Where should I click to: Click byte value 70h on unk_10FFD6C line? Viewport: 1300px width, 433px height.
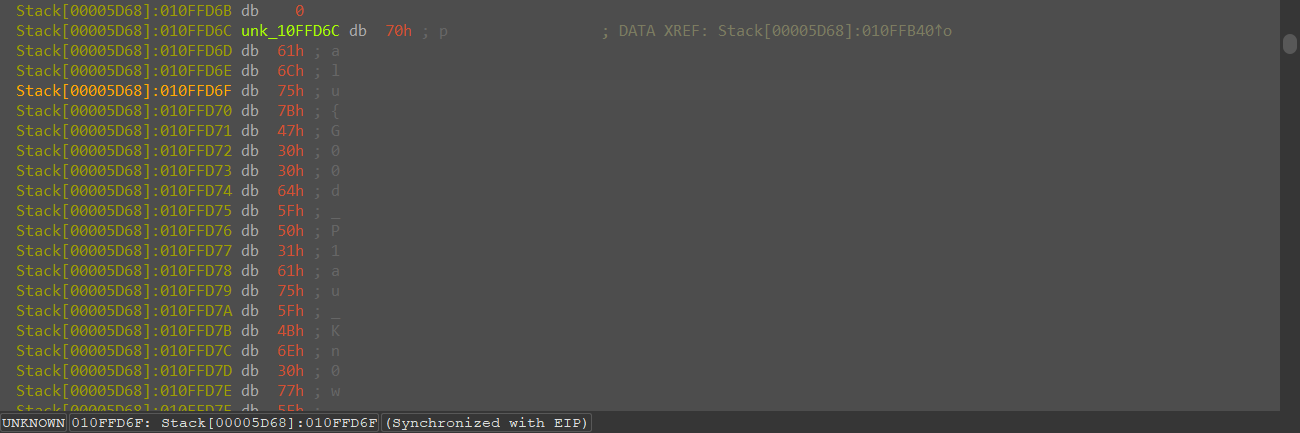[x=398, y=31]
